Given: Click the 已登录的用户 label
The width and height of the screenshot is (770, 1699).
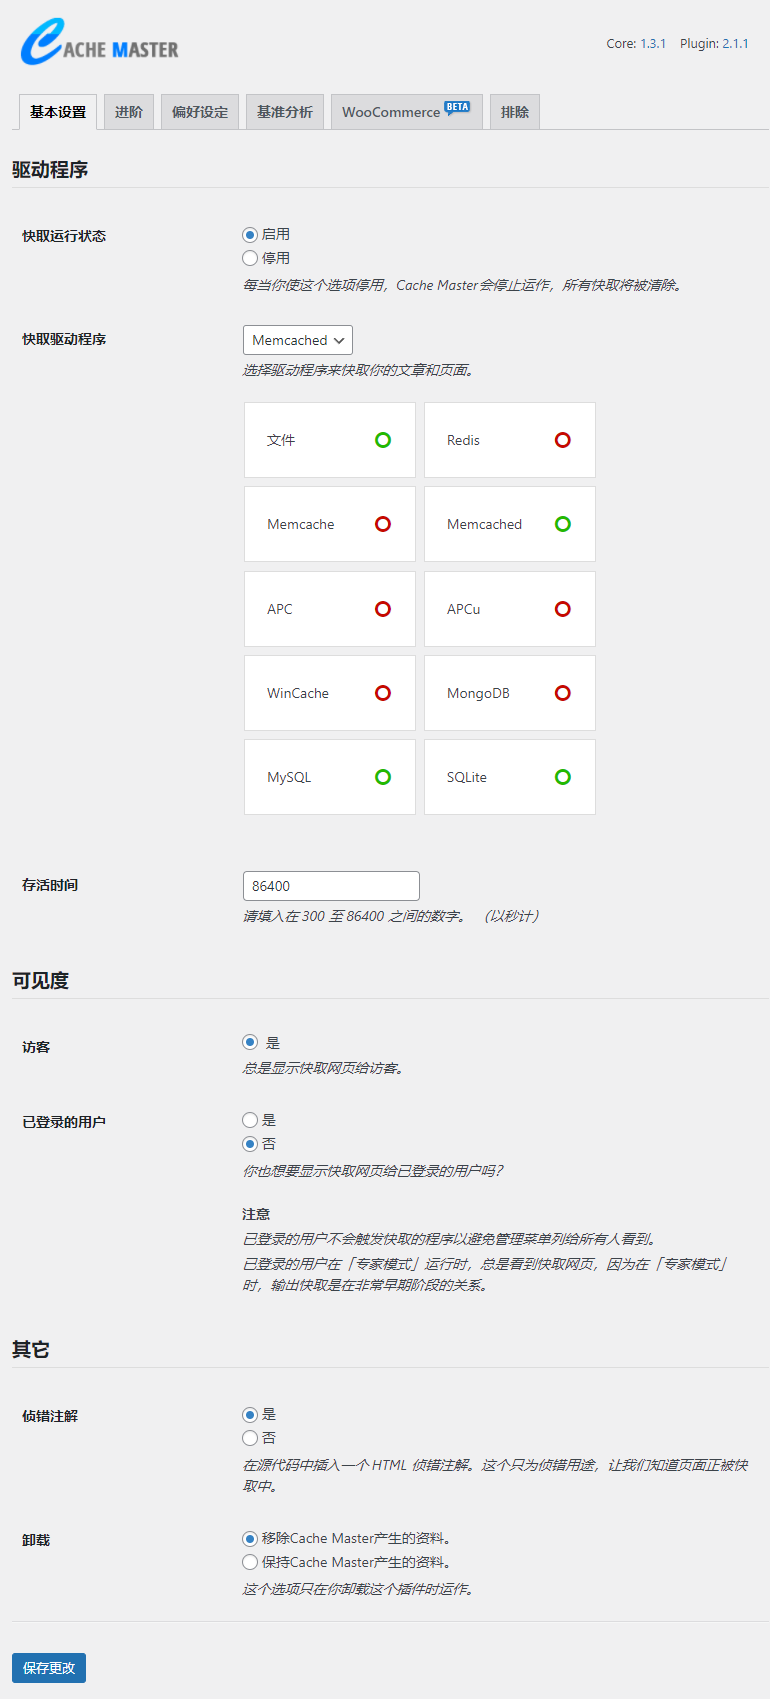Looking at the screenshot, I should click(64, 1122).
